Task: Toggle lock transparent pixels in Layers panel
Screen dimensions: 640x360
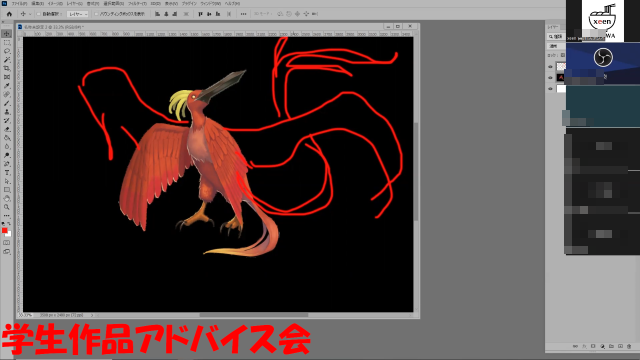Action: (562, 55)
